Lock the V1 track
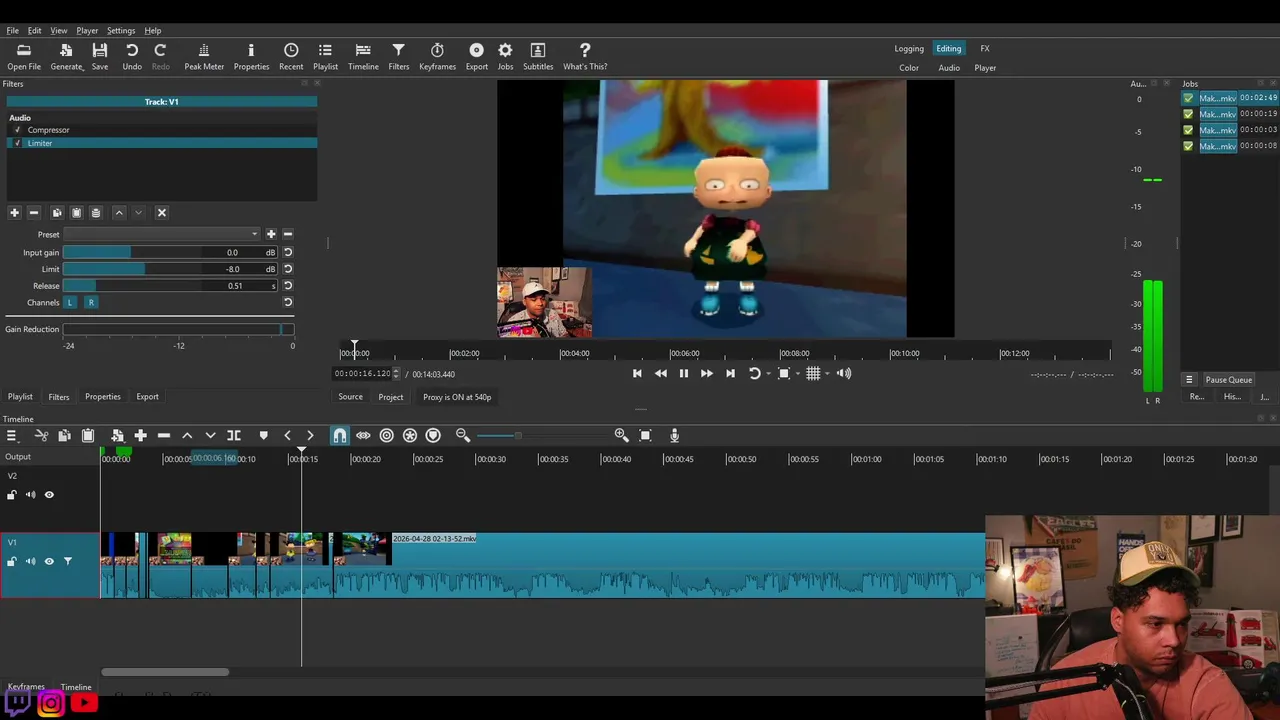Screen dimensions: 1280x720 click(x=12, y=562)
